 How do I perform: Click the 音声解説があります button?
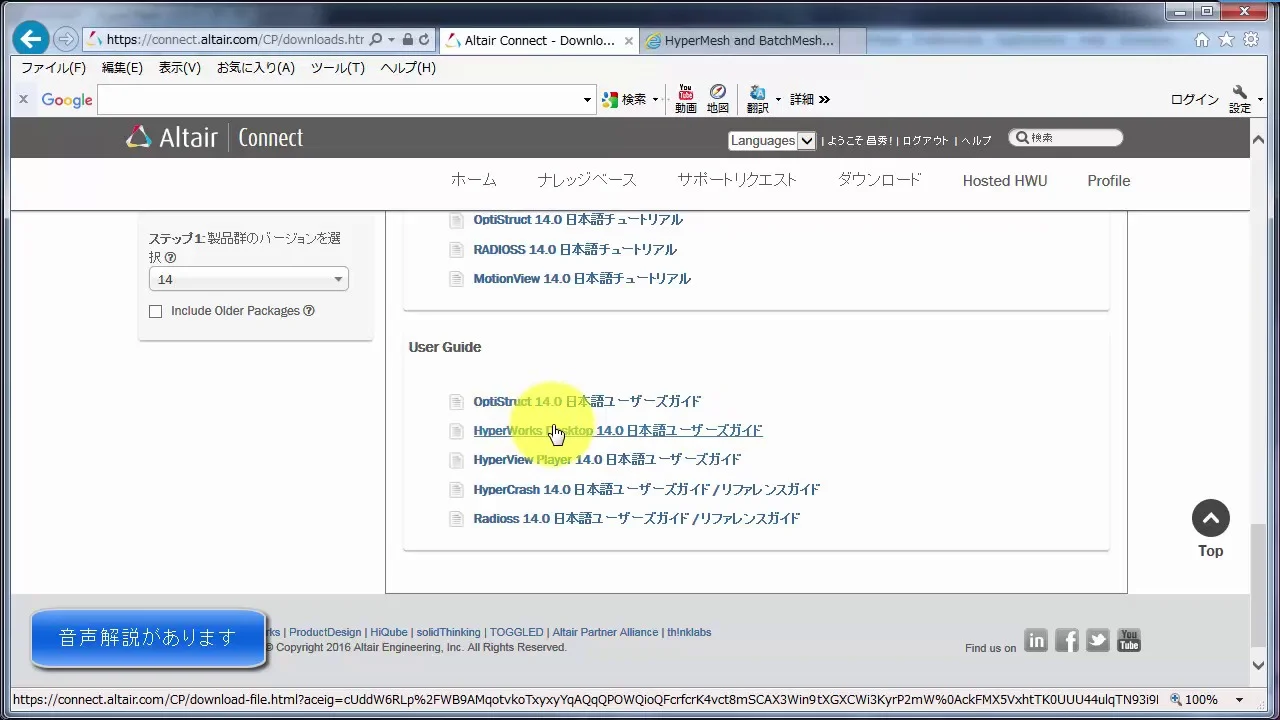click(x=148, y=638)
